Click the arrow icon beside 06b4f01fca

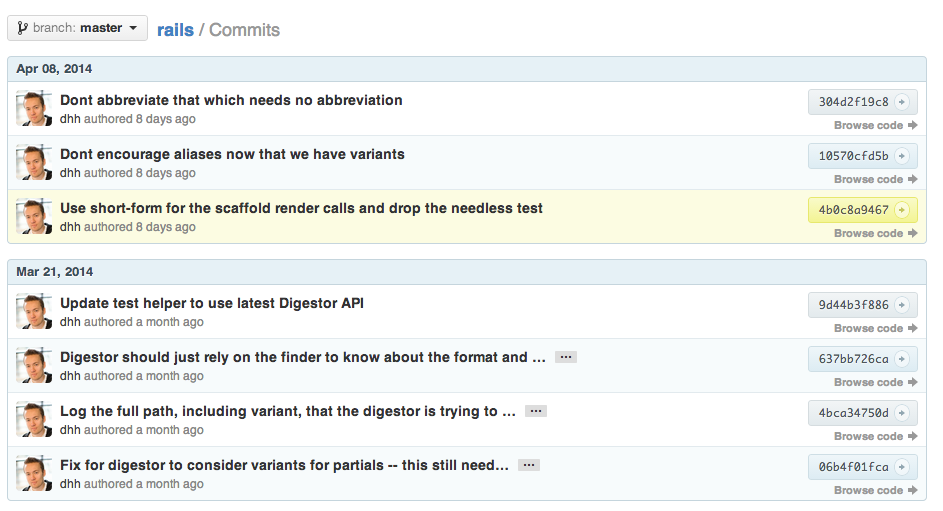(x=901, y=467)
